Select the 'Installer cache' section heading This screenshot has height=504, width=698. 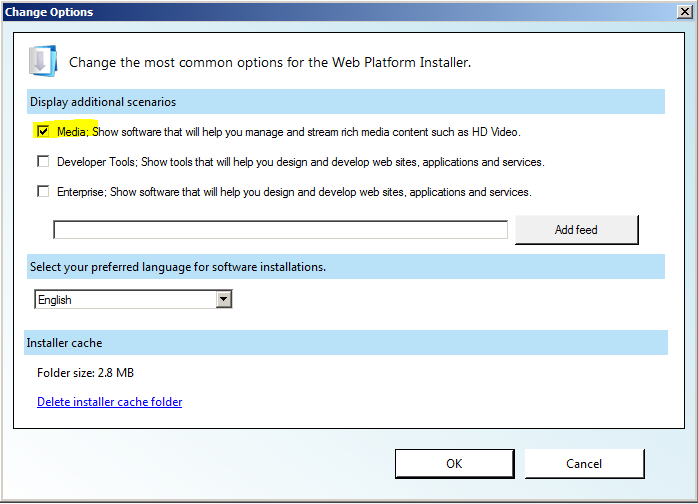click(x=64, y=343)
